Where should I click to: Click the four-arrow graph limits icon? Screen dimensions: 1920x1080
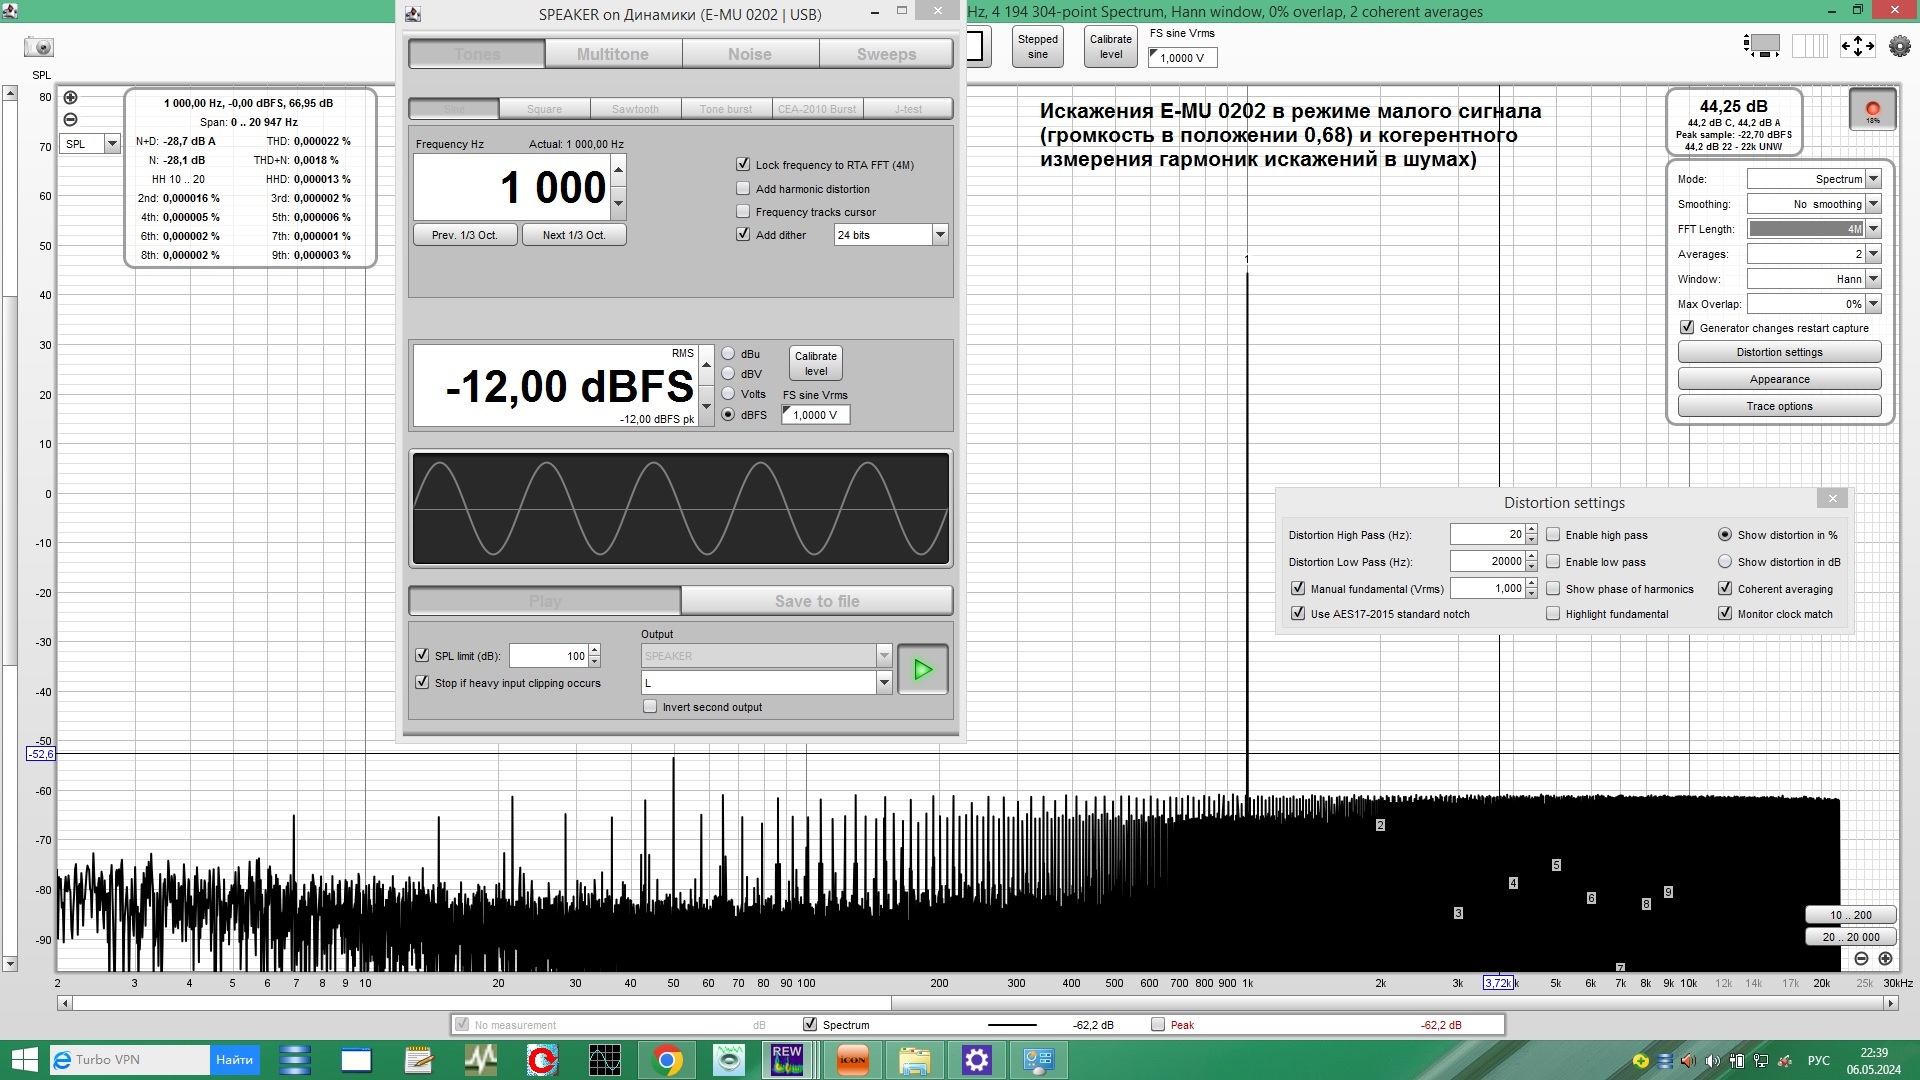(1857, 45)
